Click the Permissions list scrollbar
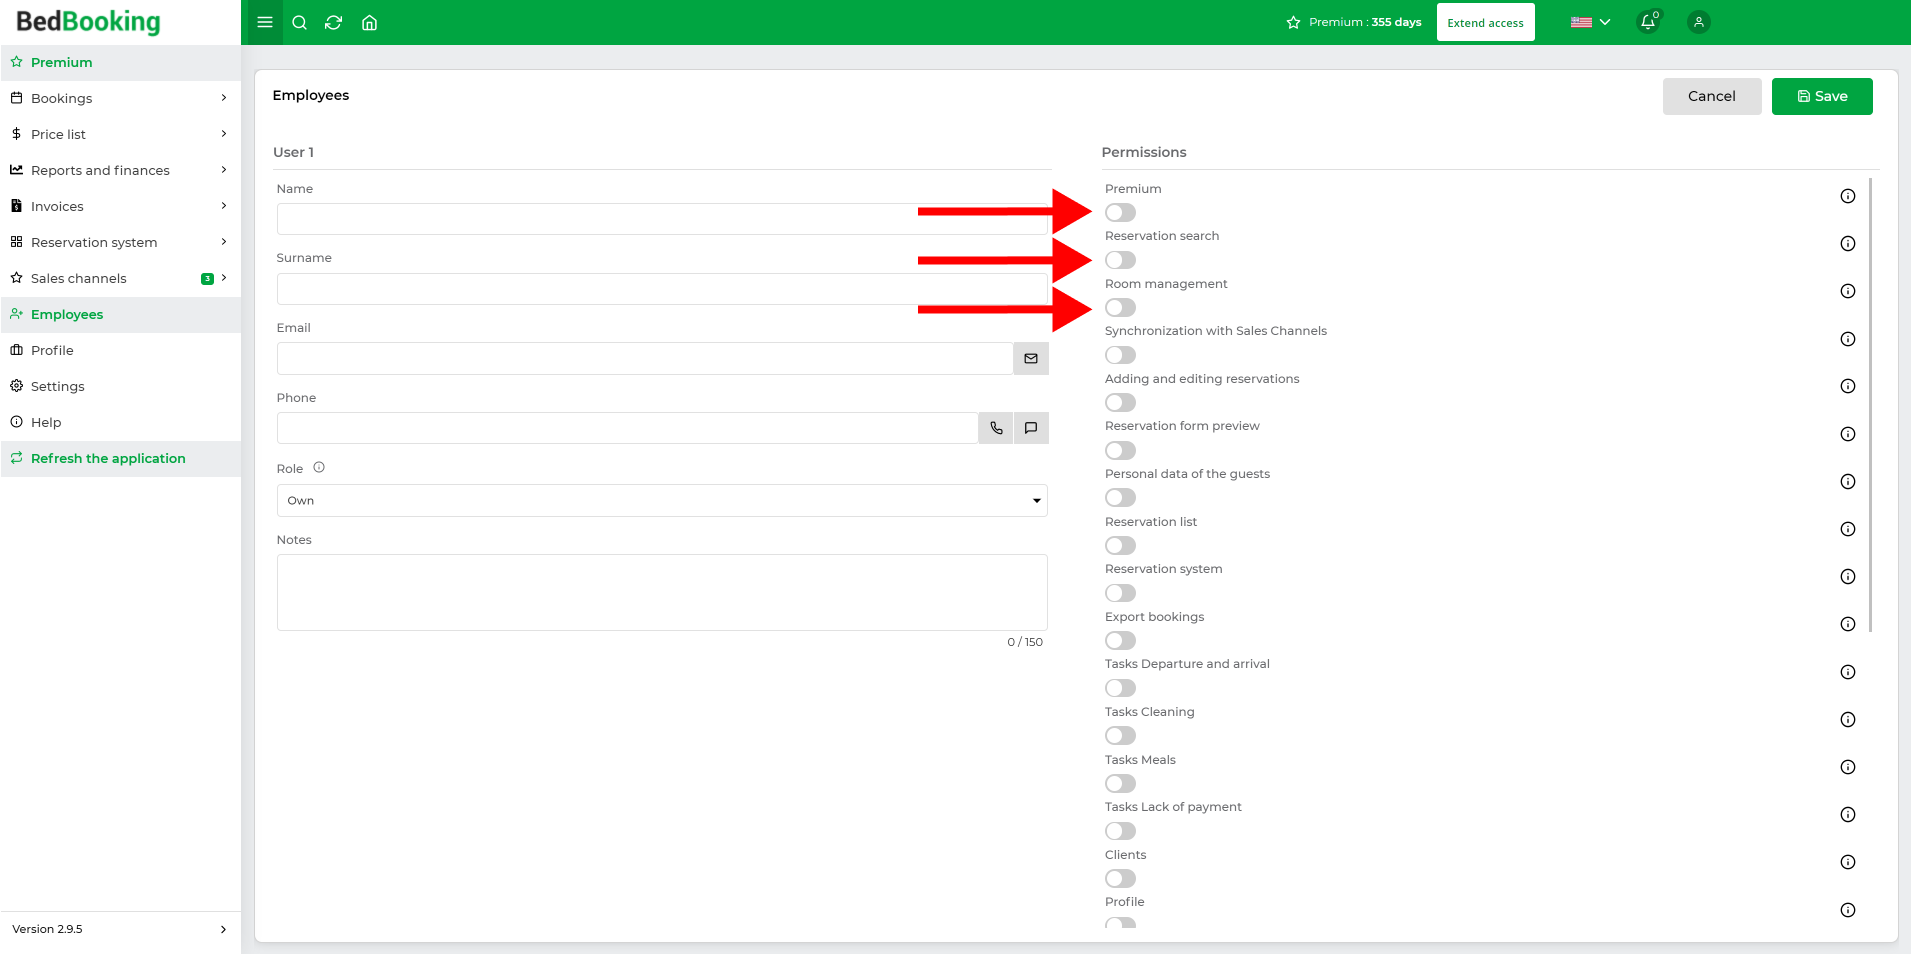Image resolution: width=1911 pixels, height=954 pixels. pos(1870,405)
